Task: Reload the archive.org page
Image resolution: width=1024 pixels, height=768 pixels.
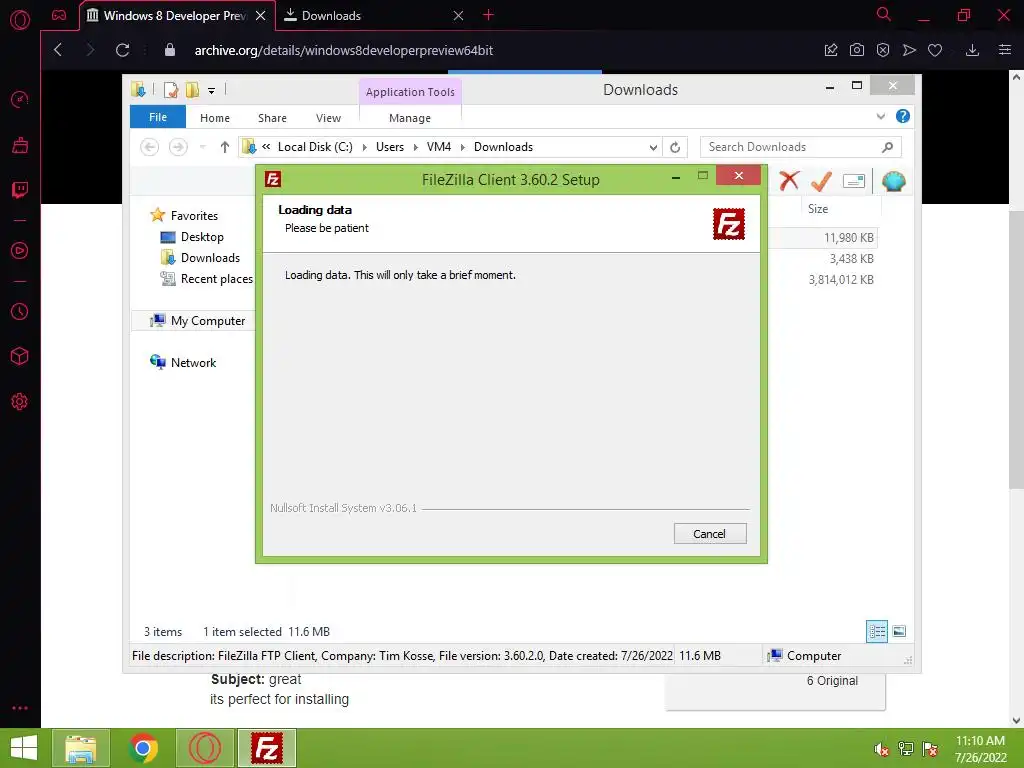Action: (122, 50)
